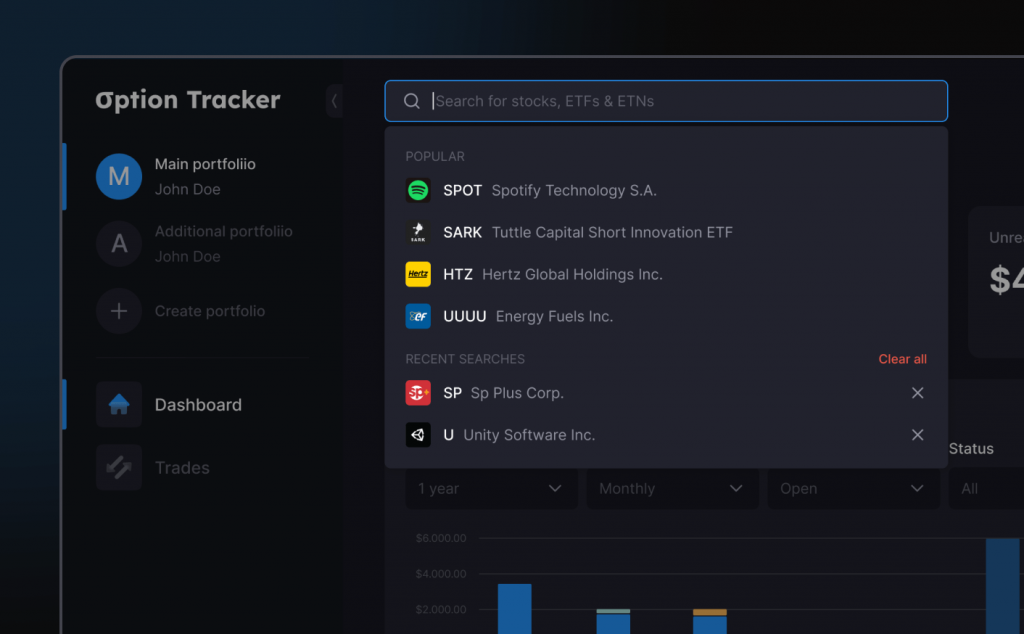Click the A portfolio avatar
1024x634 pixels.
click(119, 244)
